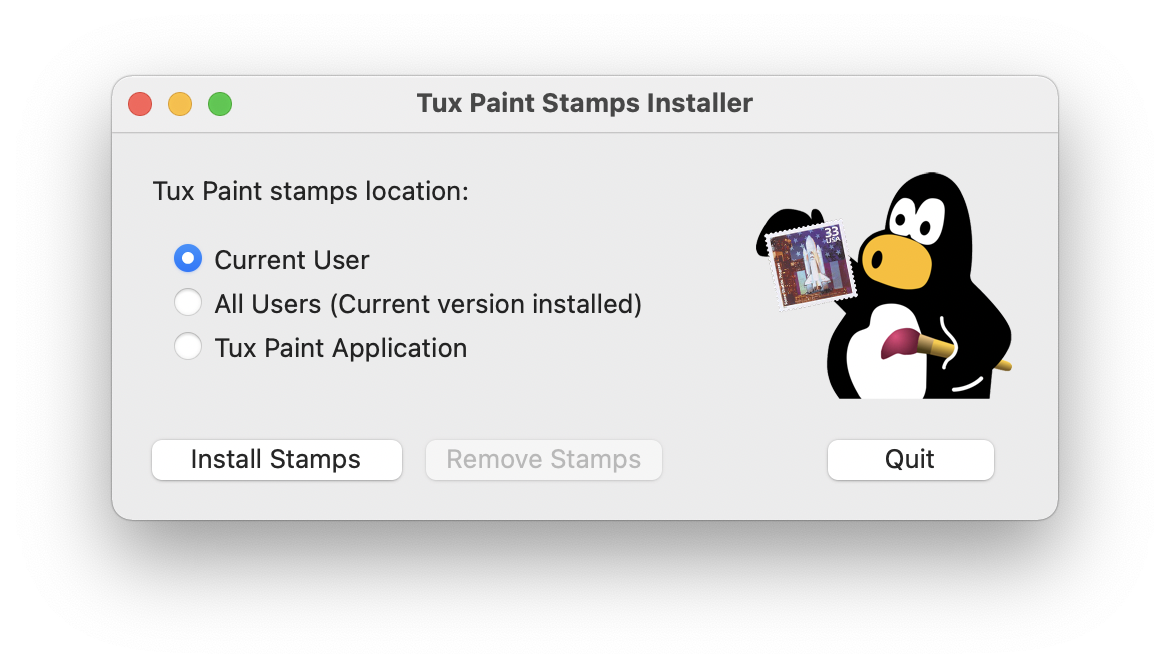1170x668 pixels.
Task: Click the greyed-out Remove Stamps button
Action: click(543, 459)
